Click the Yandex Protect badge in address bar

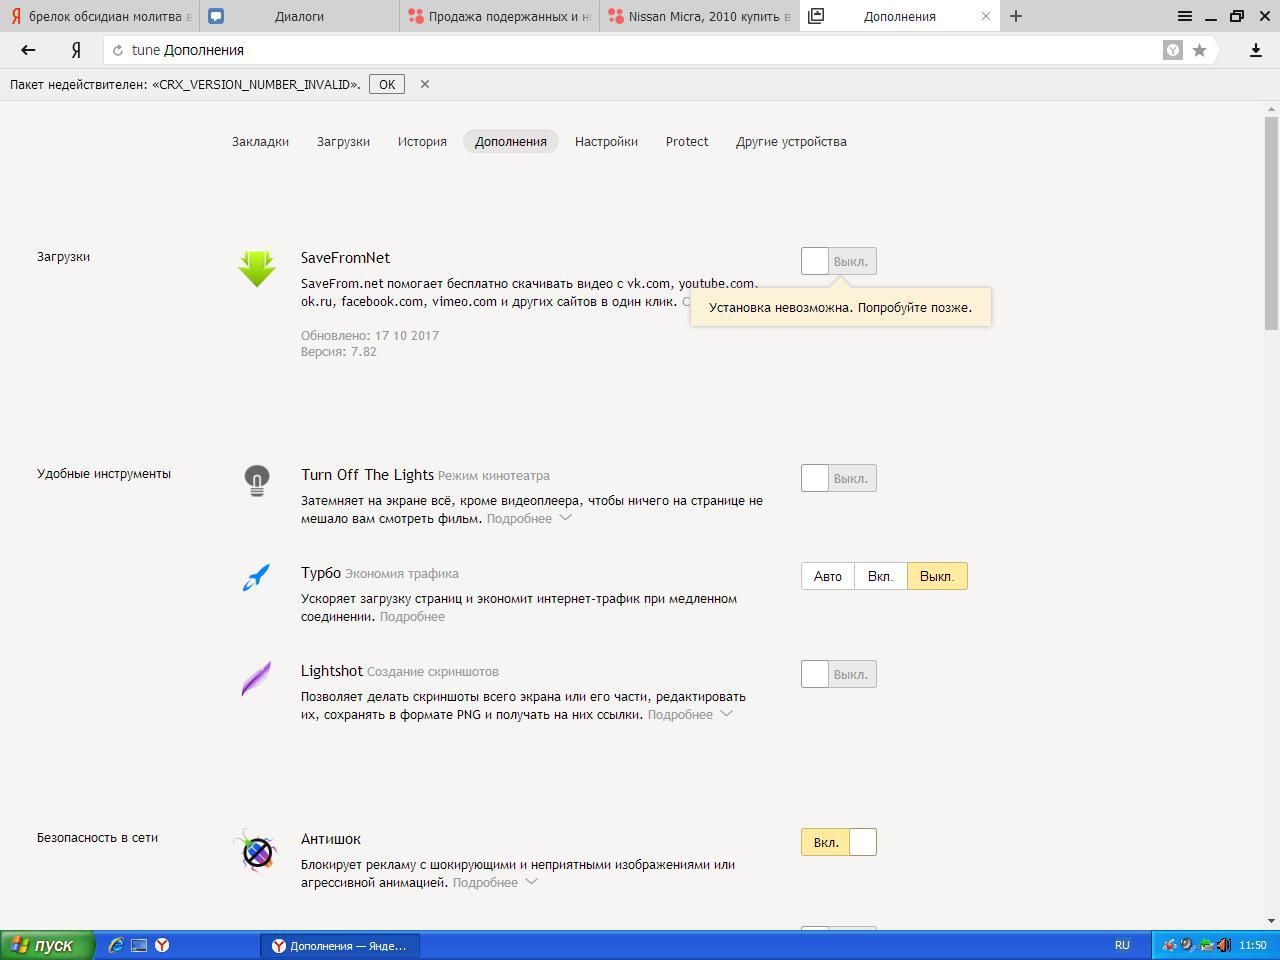[1173, 50]
